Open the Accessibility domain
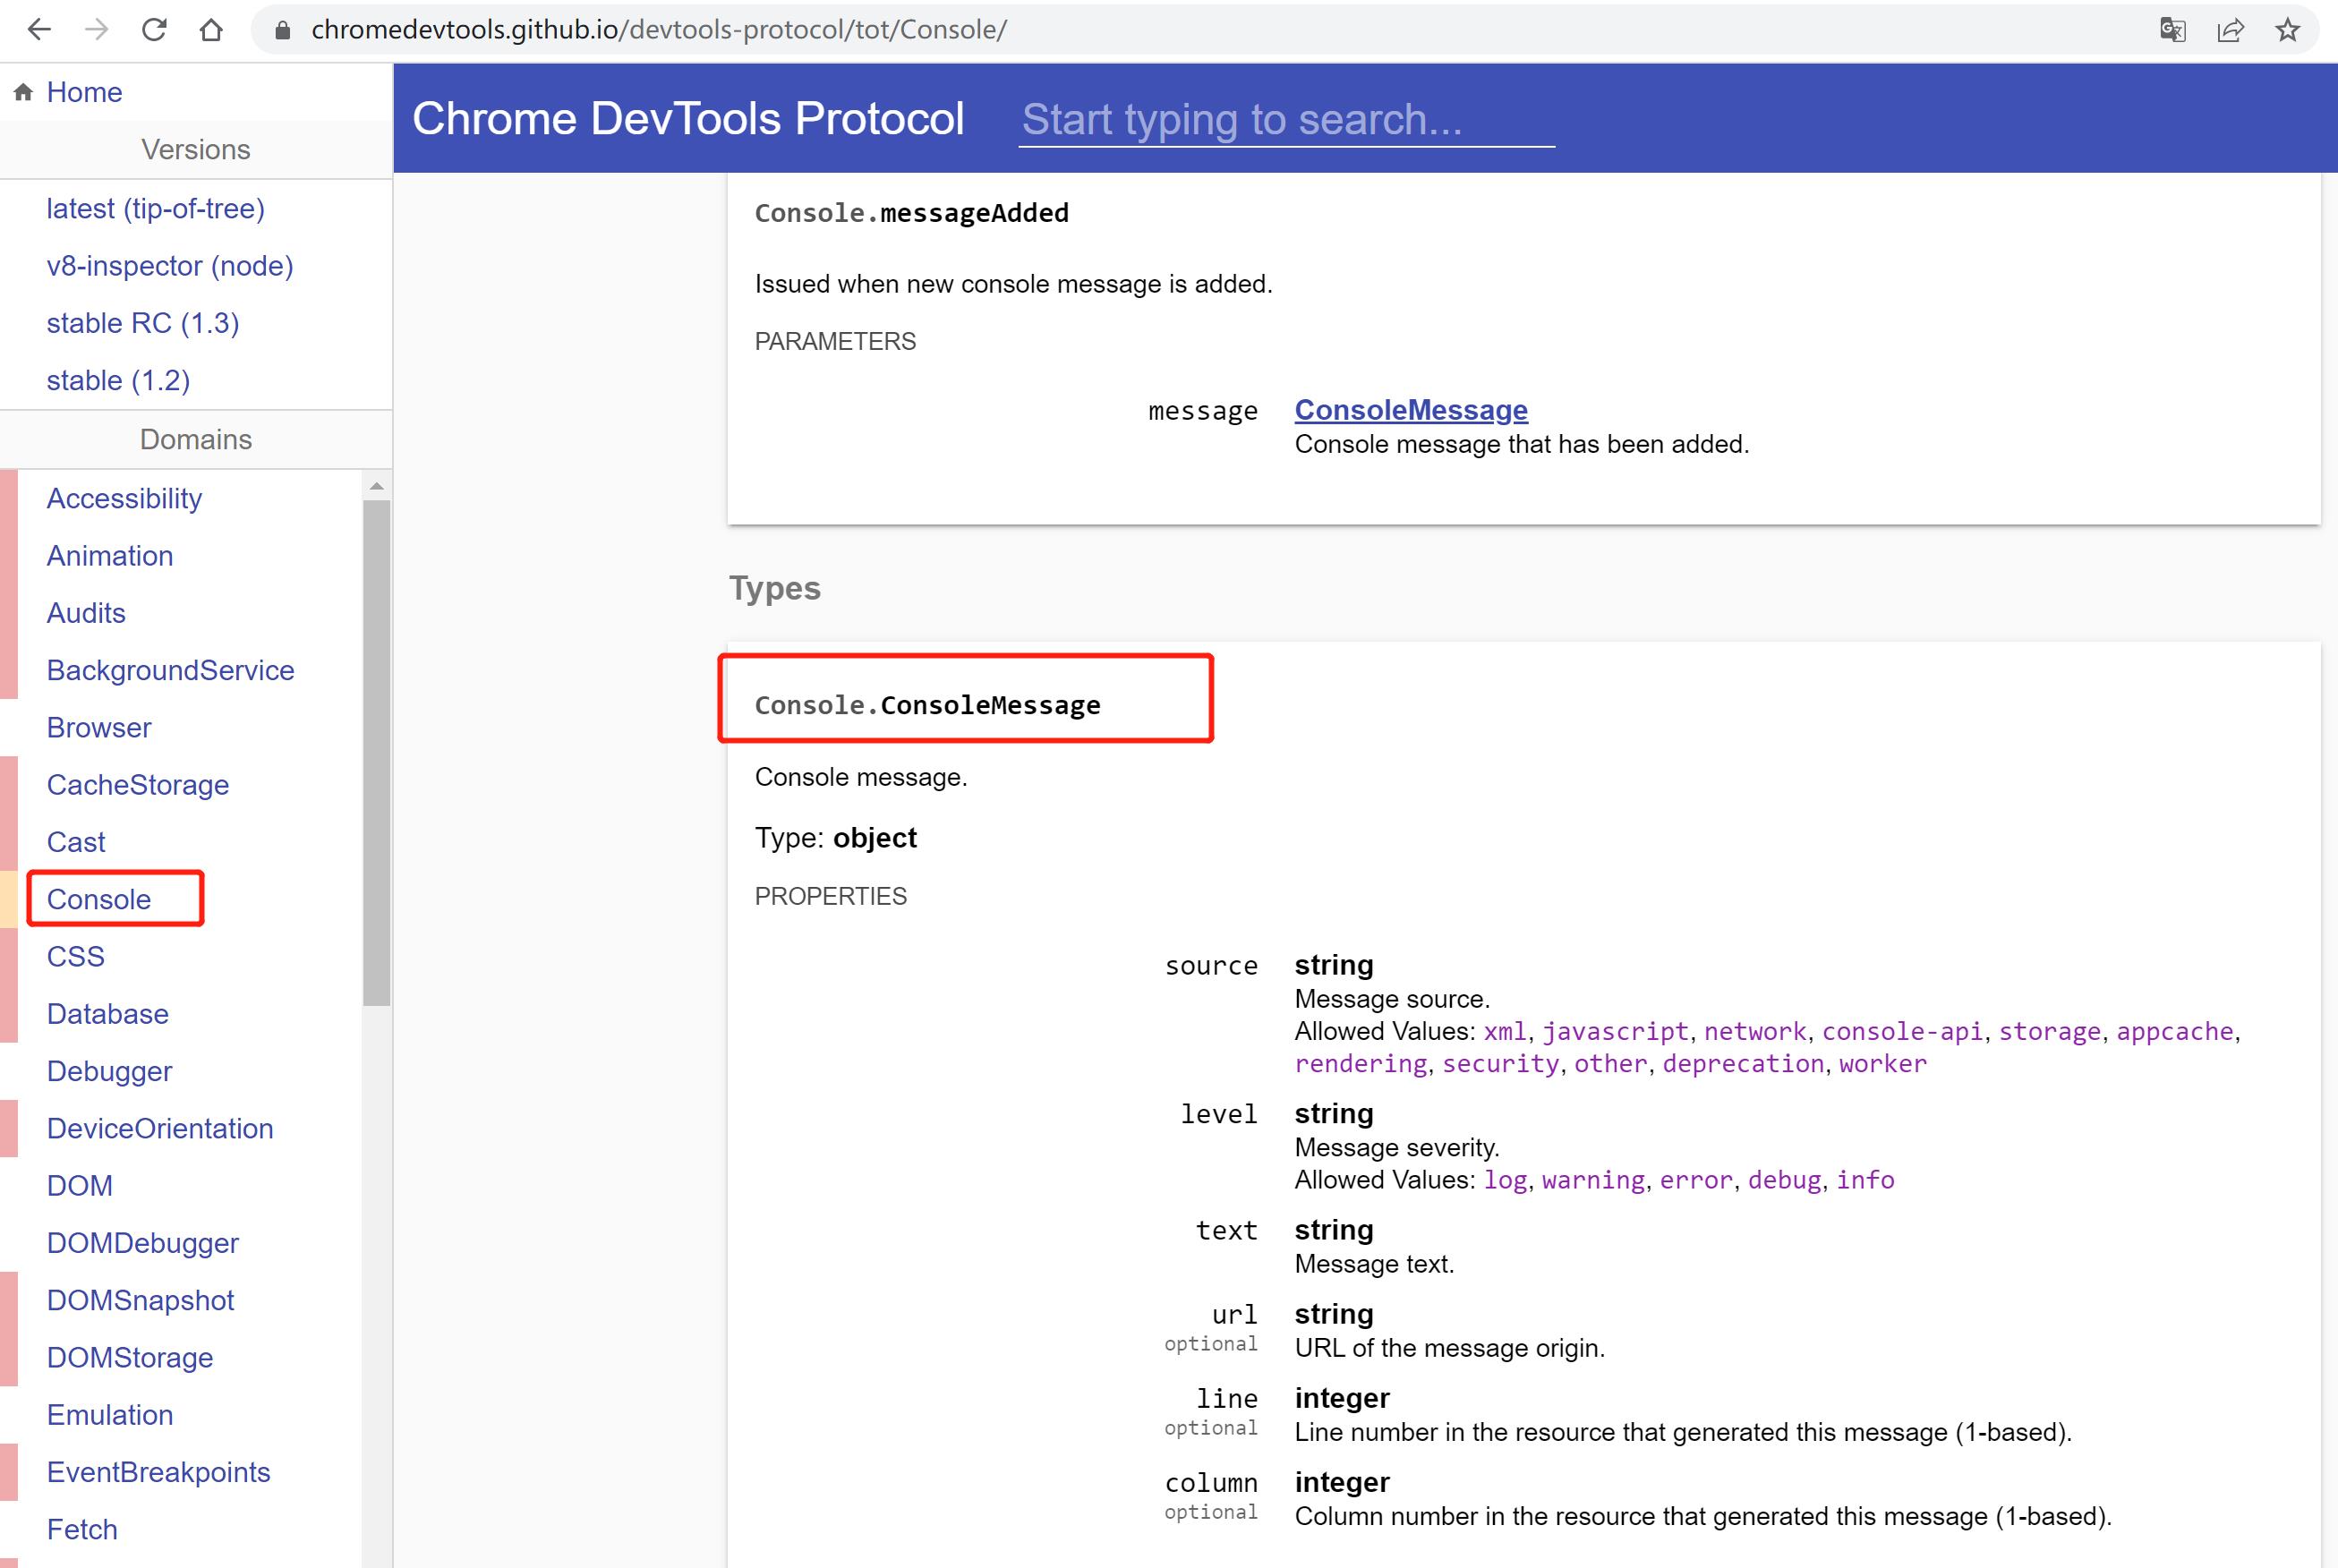 click(x=124, y=498)
